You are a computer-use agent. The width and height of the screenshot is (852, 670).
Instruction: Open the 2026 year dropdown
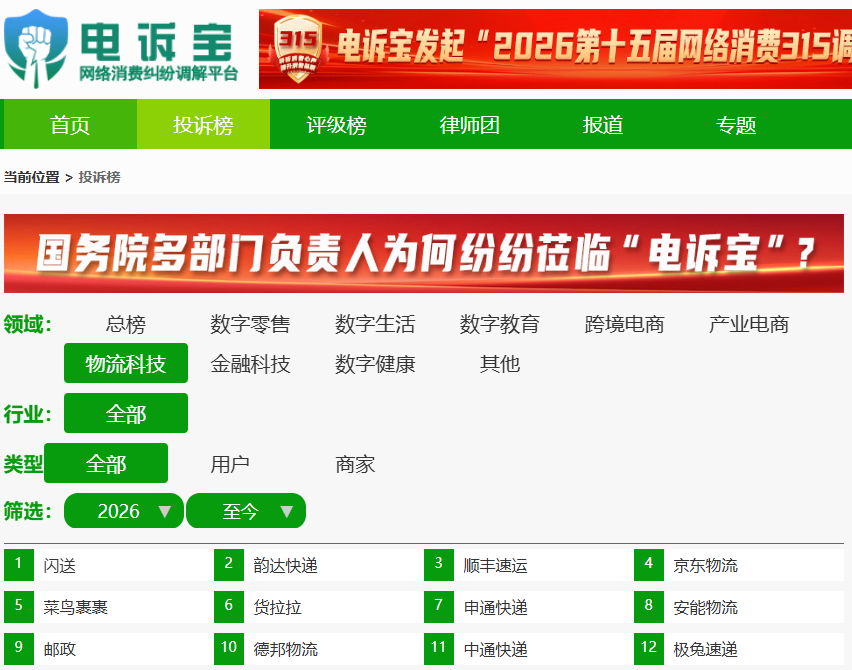tap(124, 511)
